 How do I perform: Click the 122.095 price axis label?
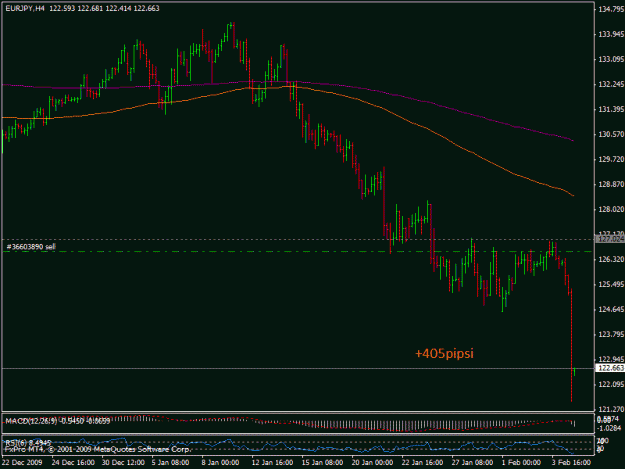611,384
